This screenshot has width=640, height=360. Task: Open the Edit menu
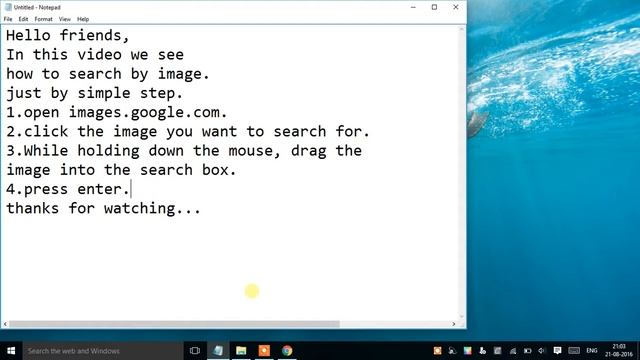coord(23,19)
